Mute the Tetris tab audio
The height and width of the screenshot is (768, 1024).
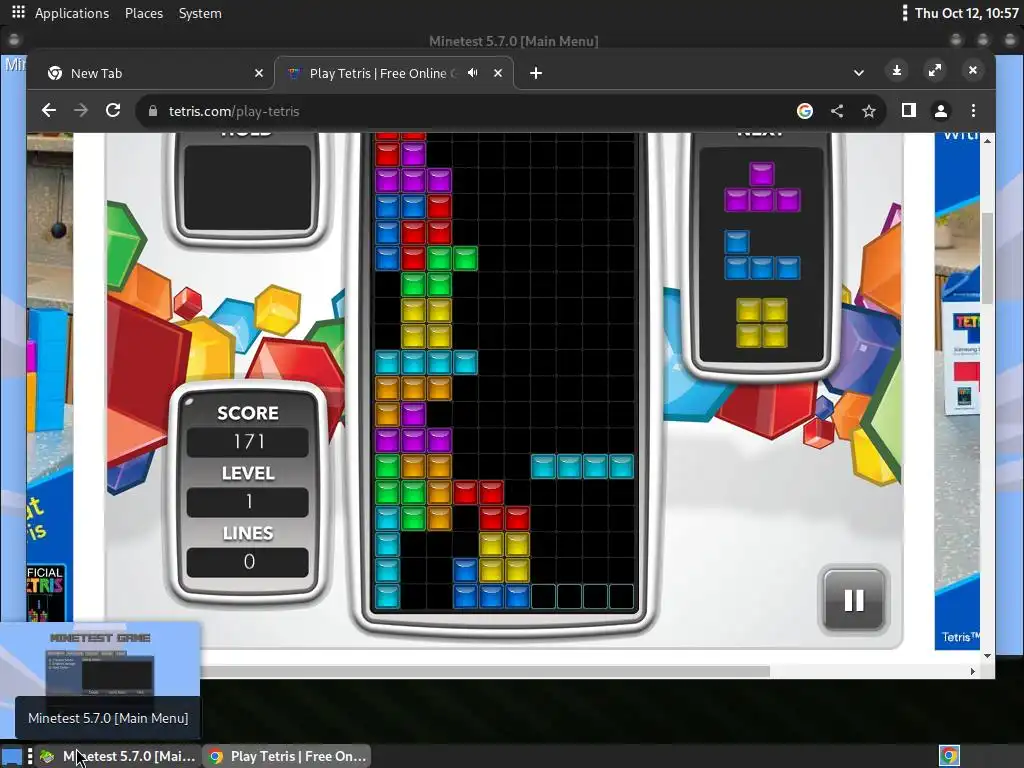pos(473,73)
